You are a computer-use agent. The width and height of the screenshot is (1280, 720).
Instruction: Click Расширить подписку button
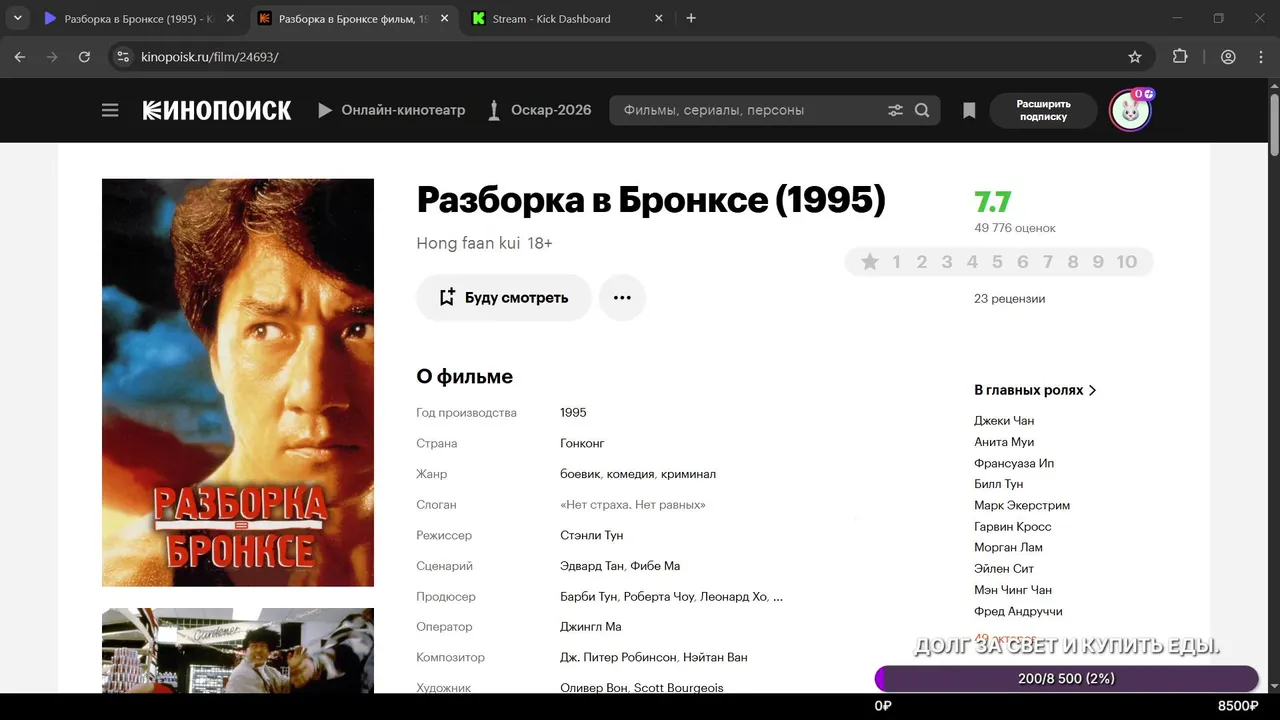tap(1043, 110)
